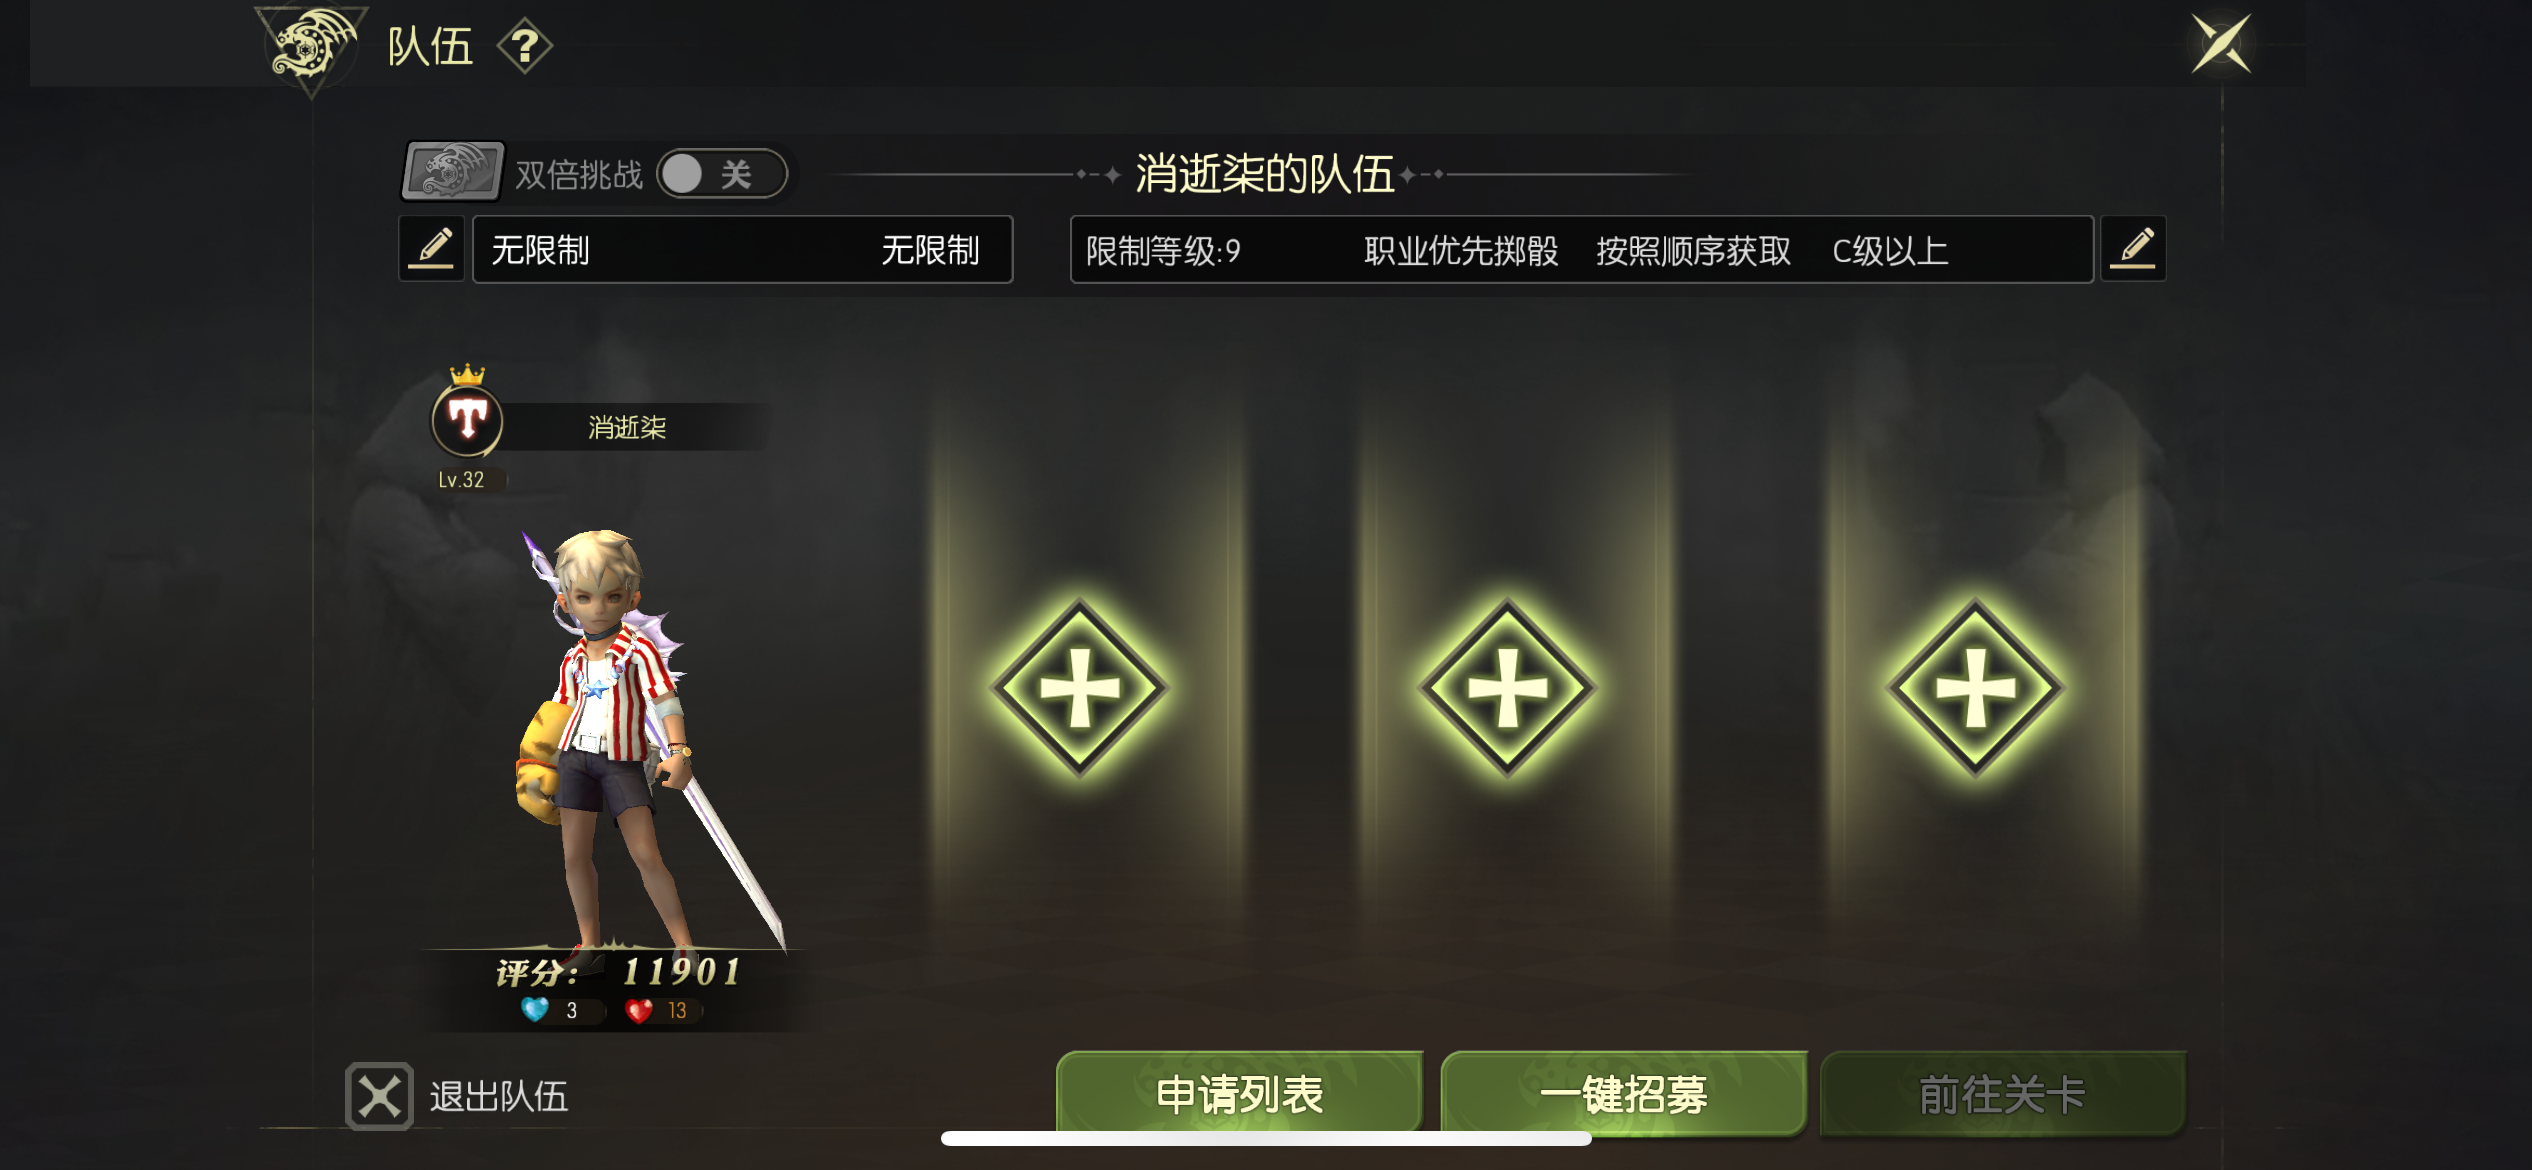Add a member to middle empty slot
The image size is (2532, 1170).
coord(1507,688)
